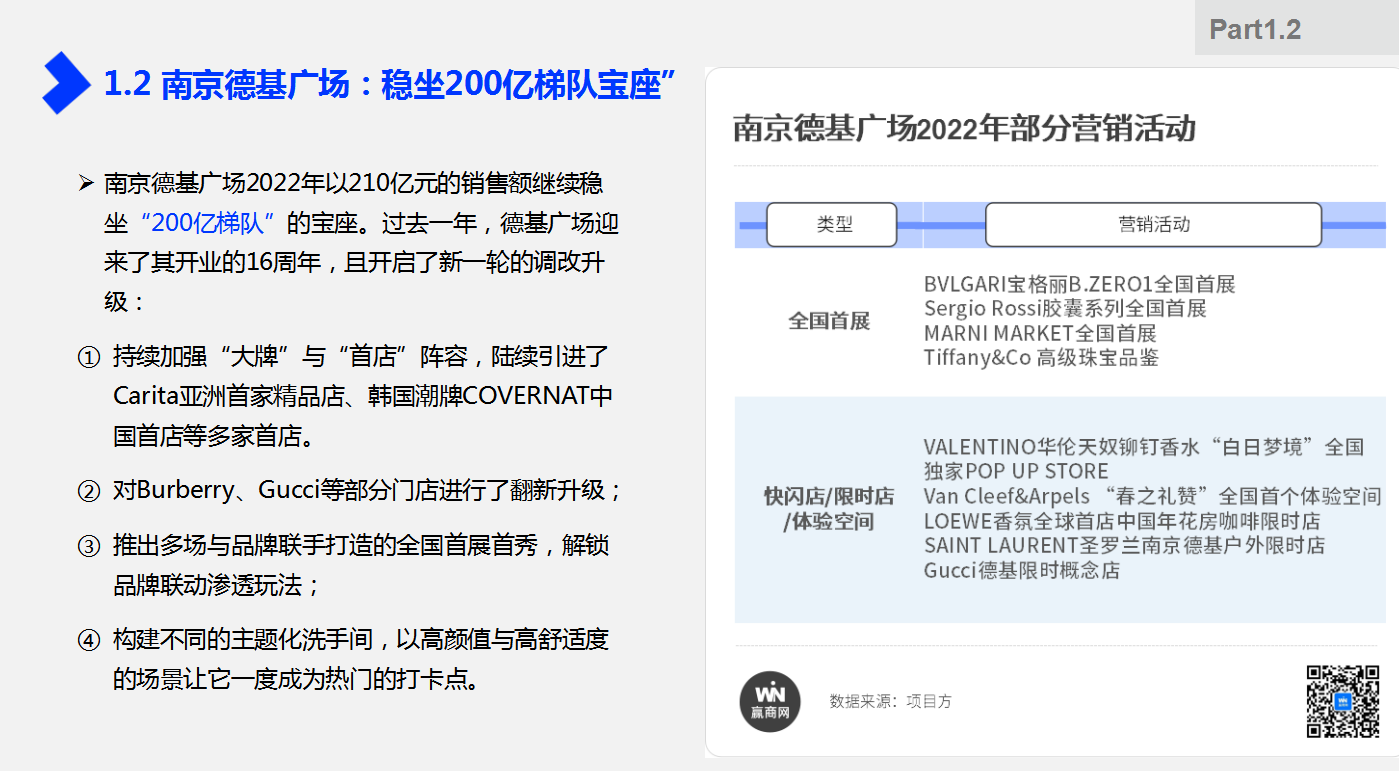Click the text 来了其开业的16周年
This screenshot has height=771, width=1399.
click(213, 263)
